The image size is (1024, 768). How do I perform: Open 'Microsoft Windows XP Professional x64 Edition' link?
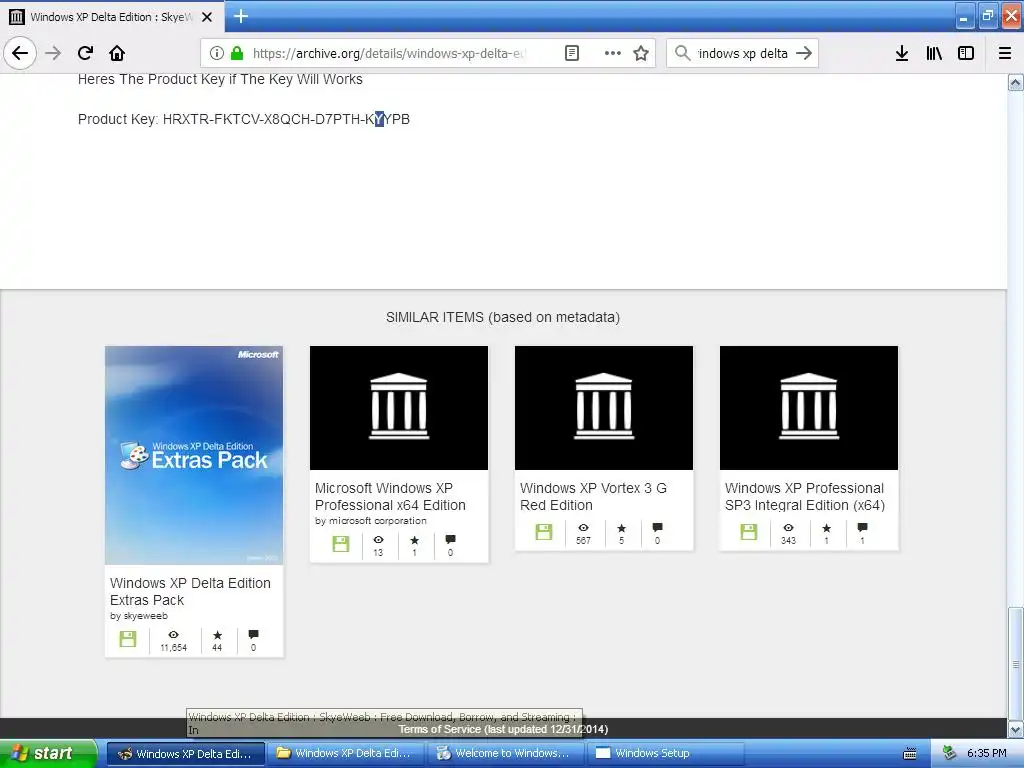(x=391, y=496)
